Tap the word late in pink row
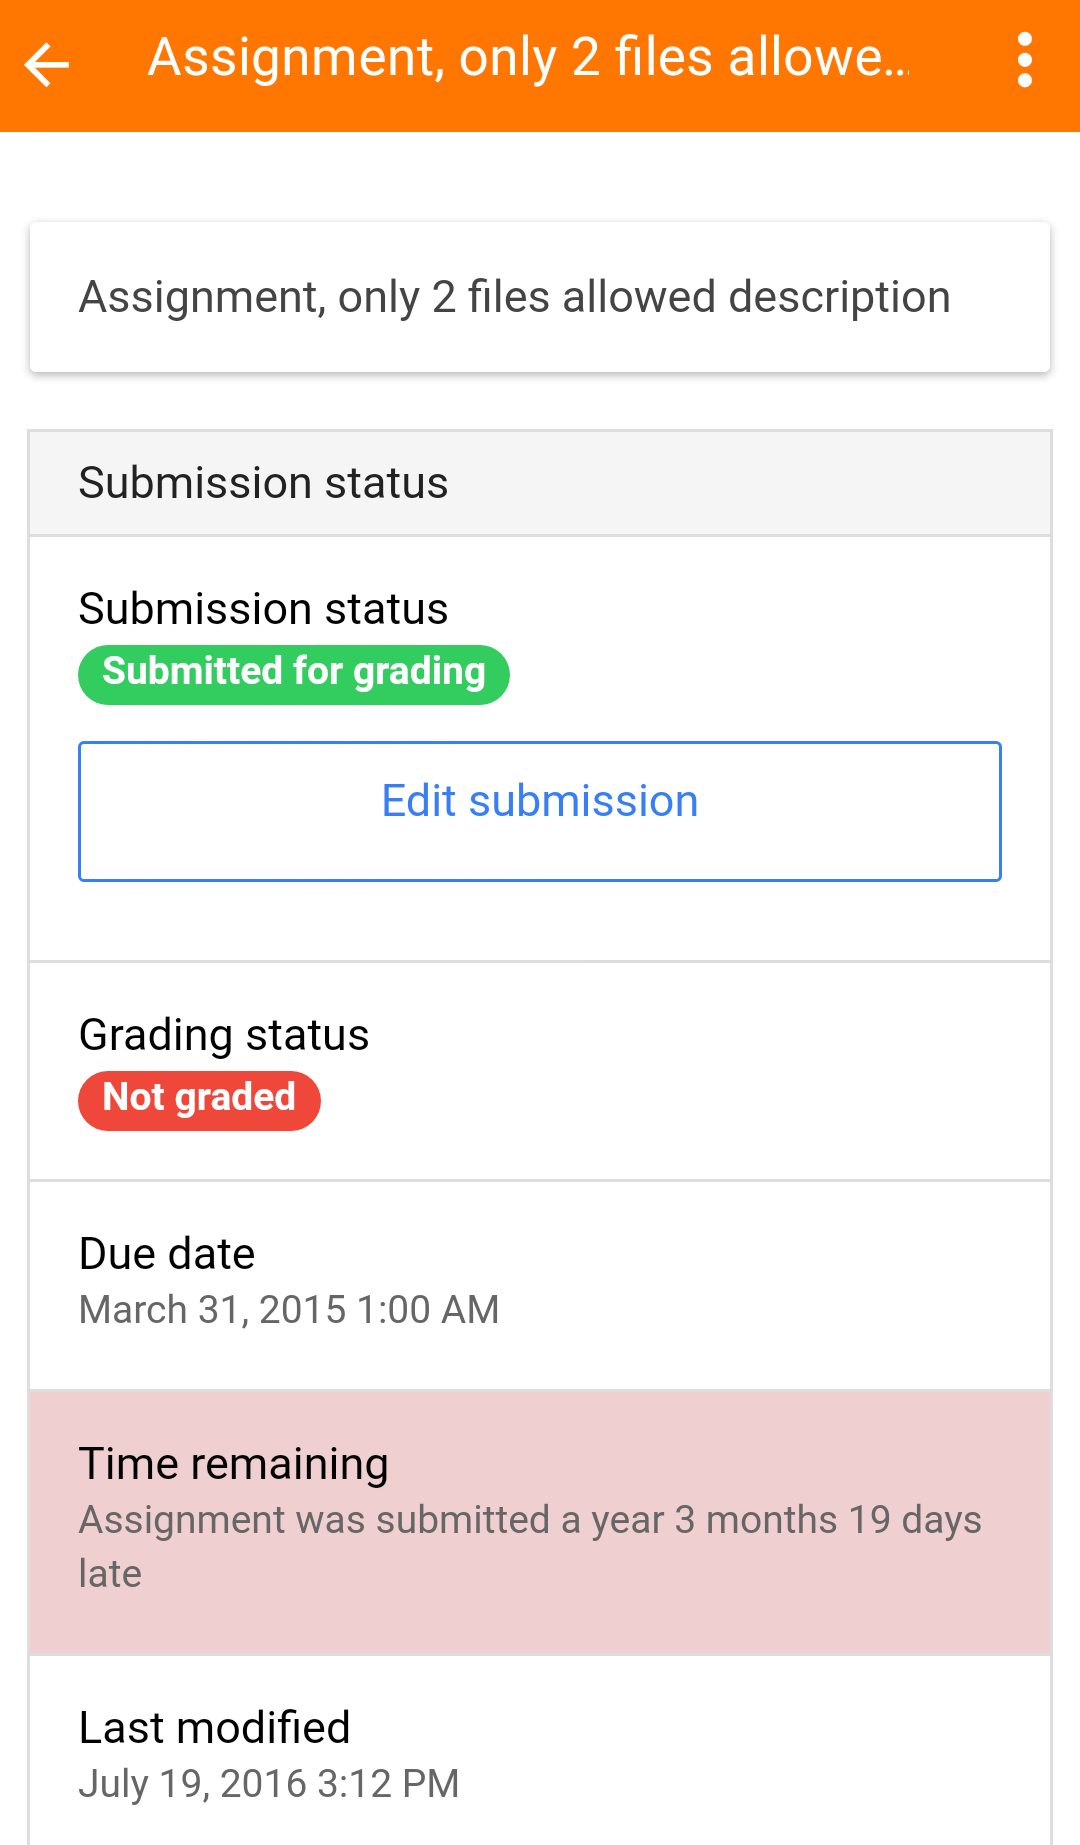Viewport: 1080px width, 1845px height. click(110, 1574)
